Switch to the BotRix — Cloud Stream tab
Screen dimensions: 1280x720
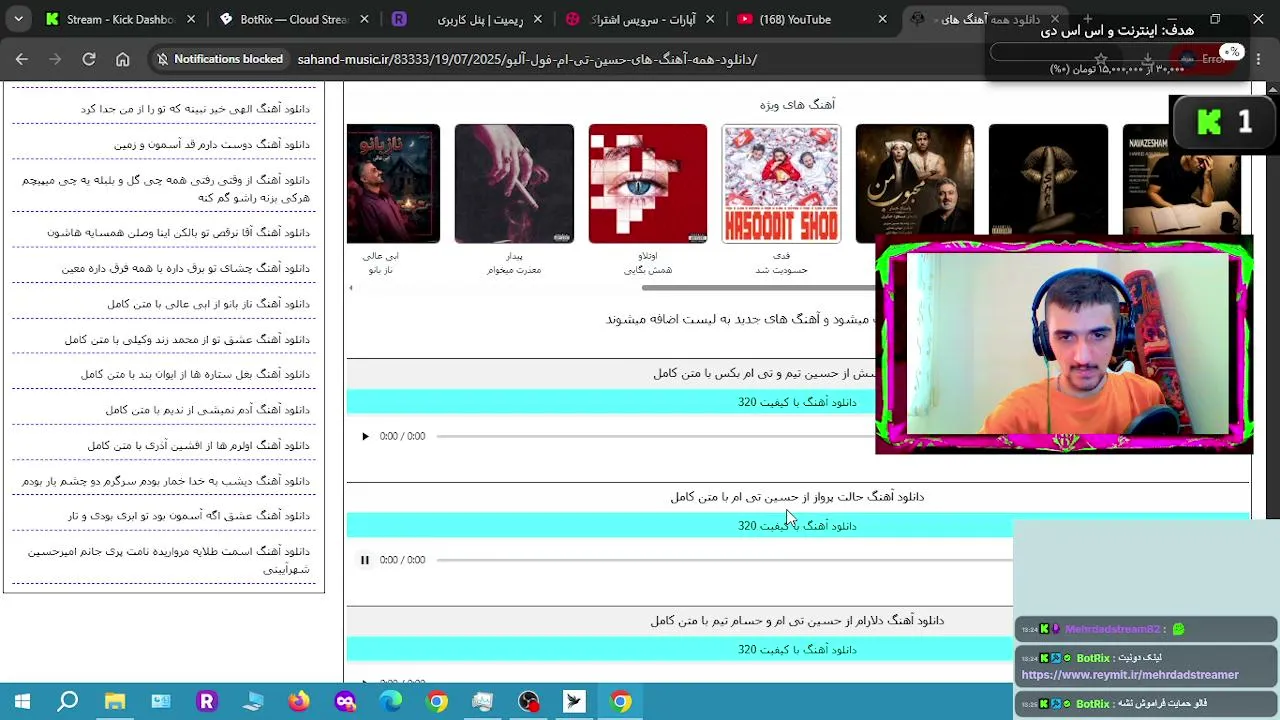[x=295, y=19]
